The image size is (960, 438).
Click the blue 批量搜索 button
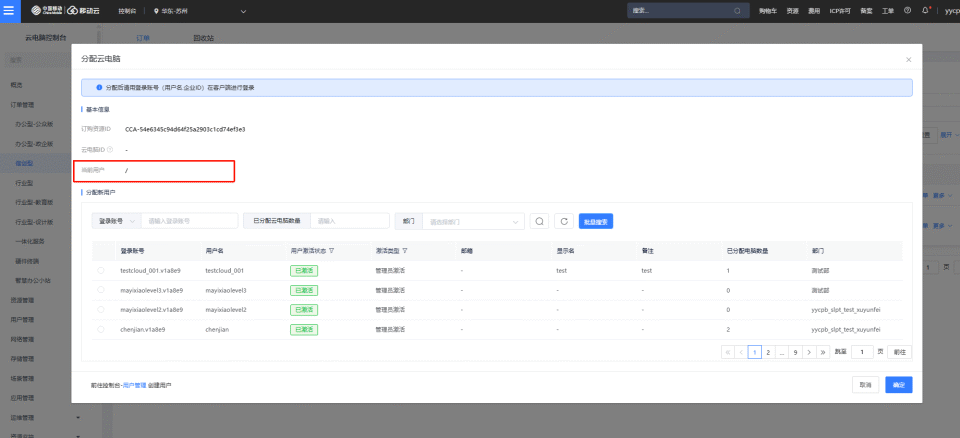[596, 221]
